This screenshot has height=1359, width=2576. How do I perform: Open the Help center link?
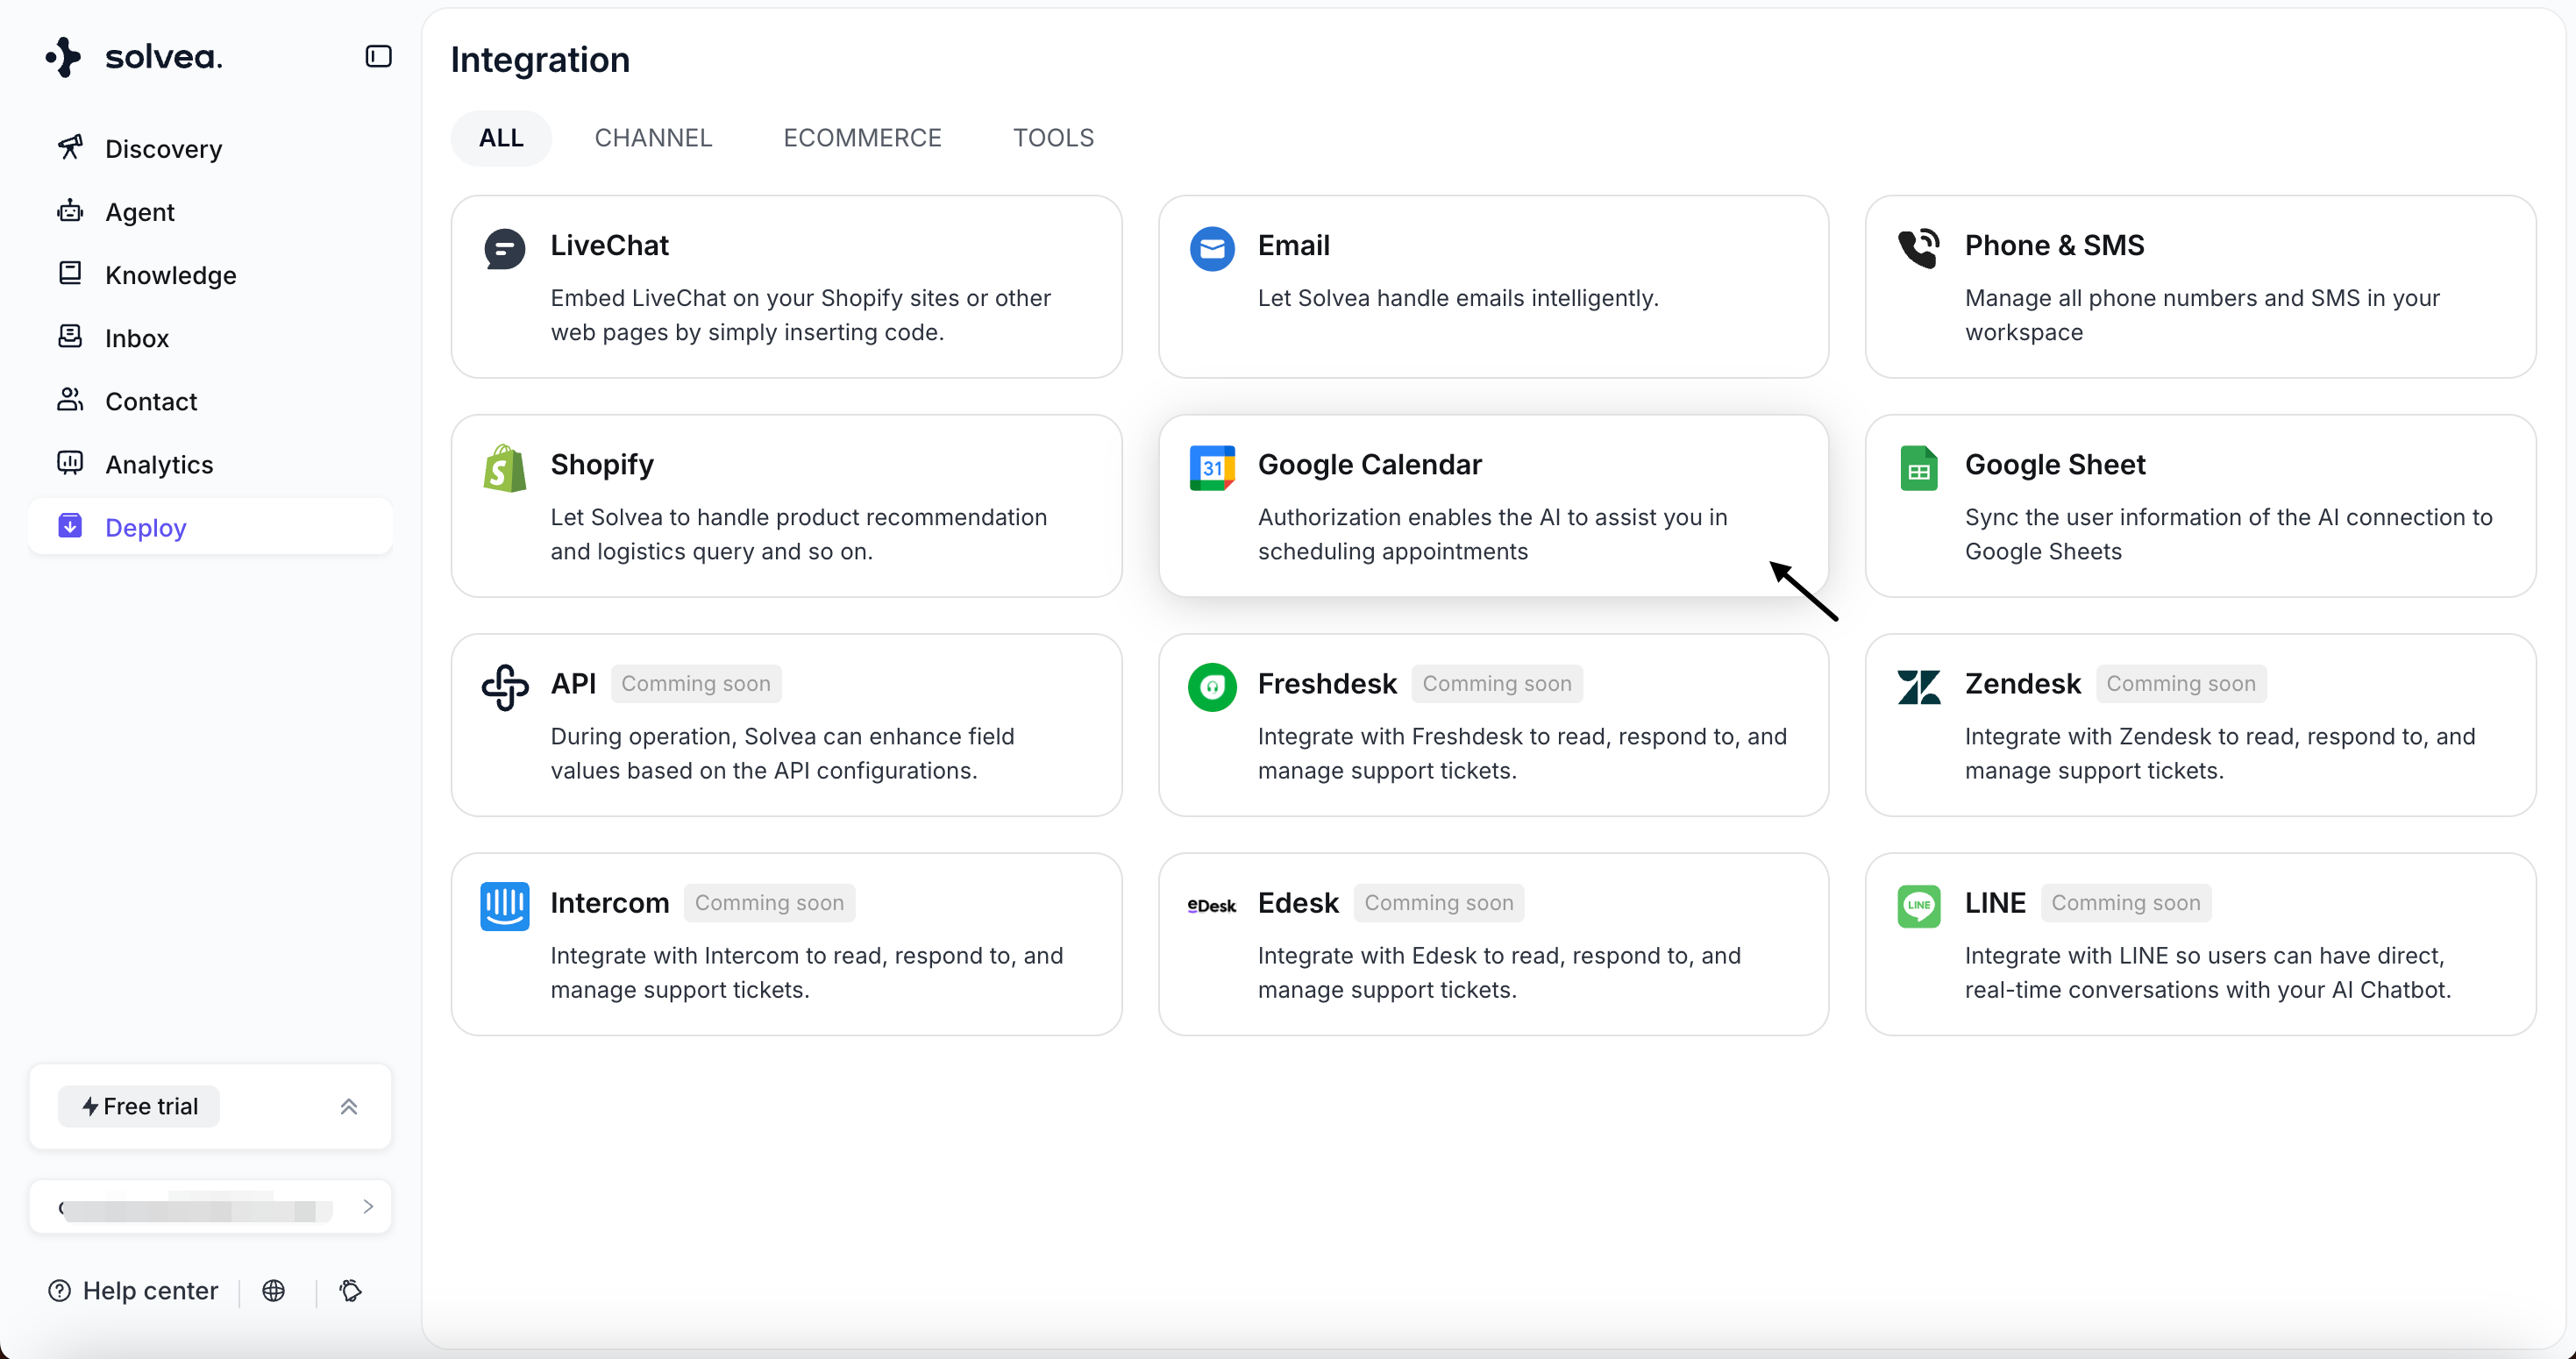[133, 1291]
